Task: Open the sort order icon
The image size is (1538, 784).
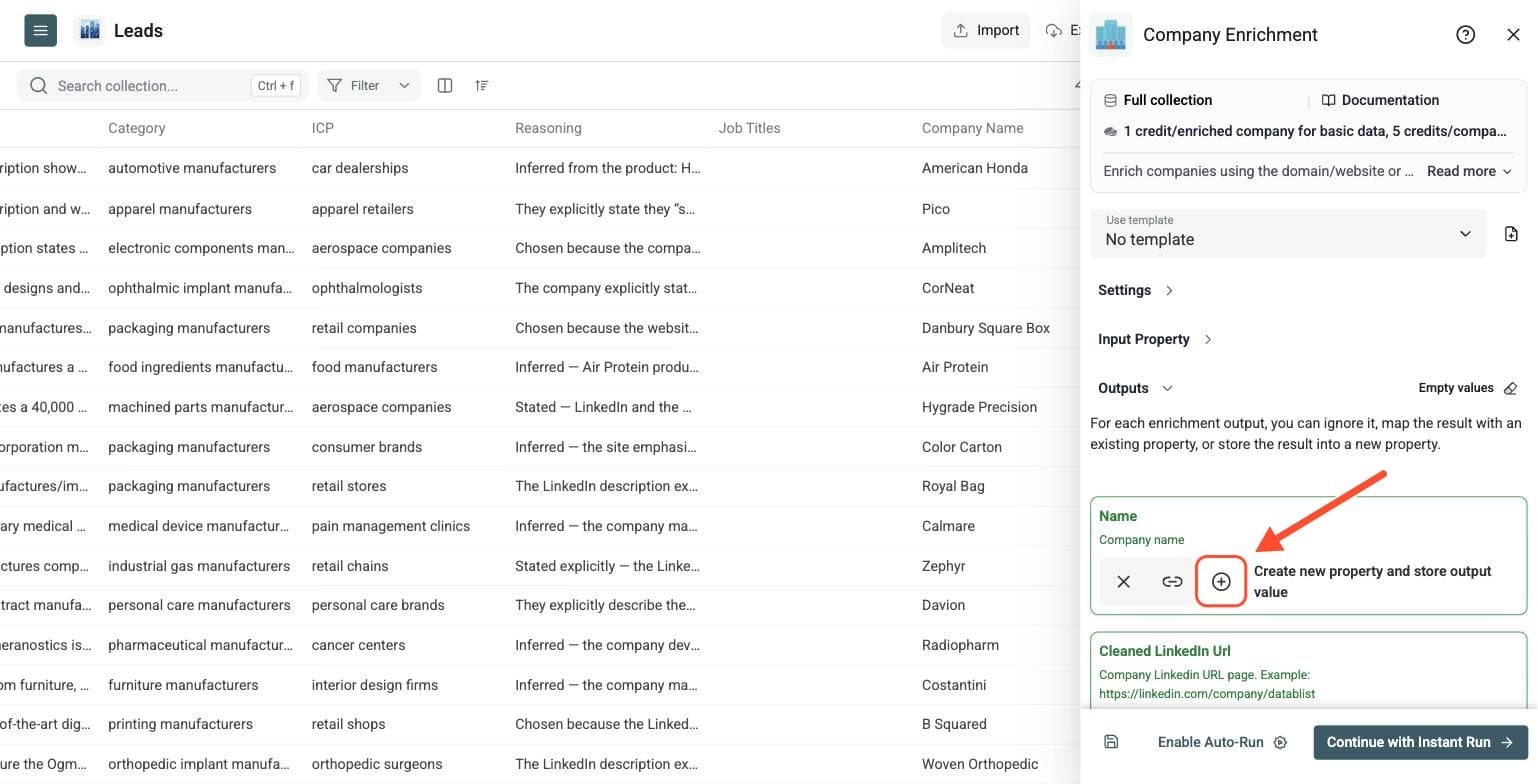Action: click(x=482, y=86)
